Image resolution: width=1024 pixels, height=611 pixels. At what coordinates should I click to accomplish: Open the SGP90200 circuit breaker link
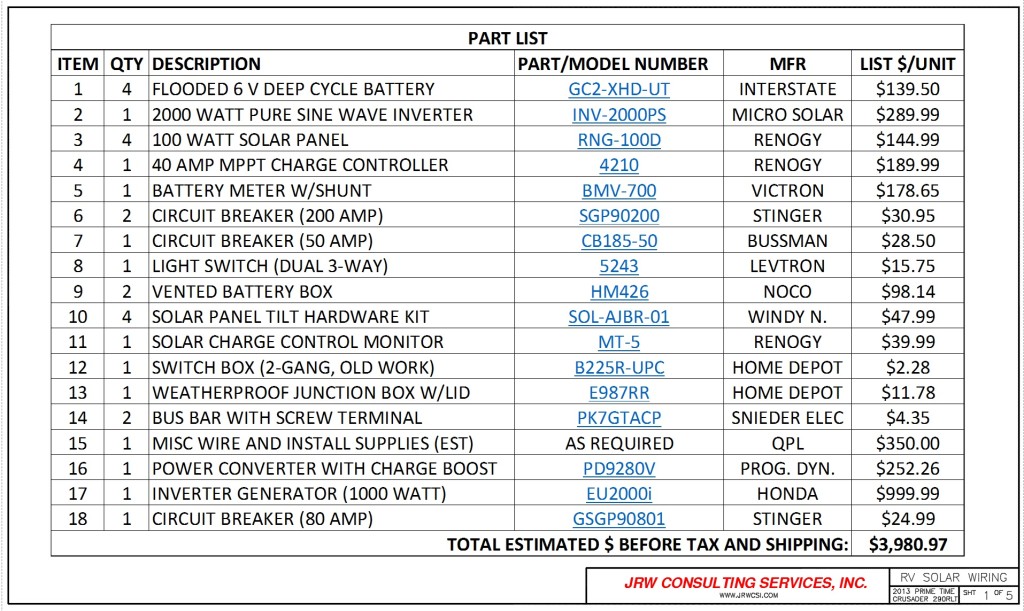pyautogui.click(x=618, y=216)
